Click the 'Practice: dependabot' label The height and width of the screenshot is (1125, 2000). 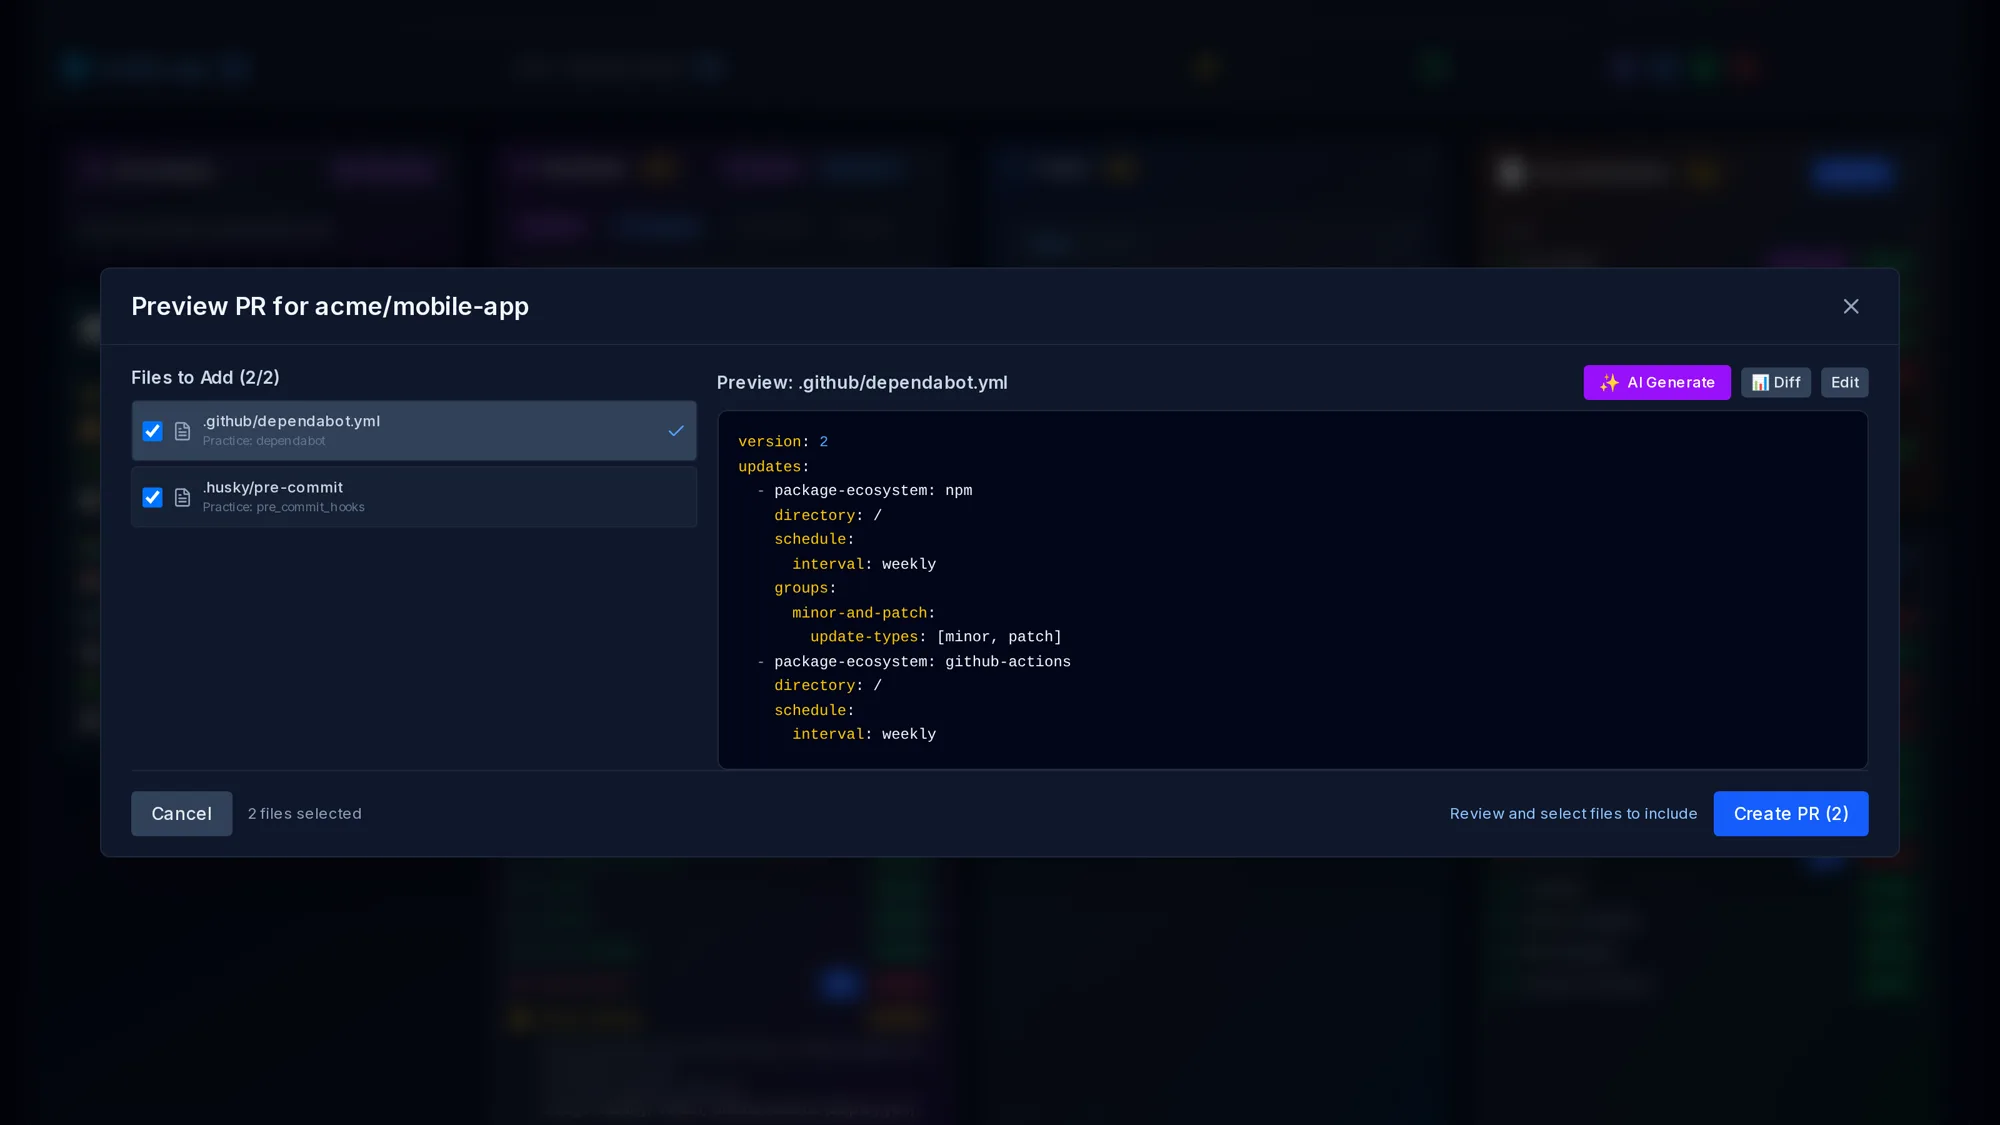(x=264, y=441)
